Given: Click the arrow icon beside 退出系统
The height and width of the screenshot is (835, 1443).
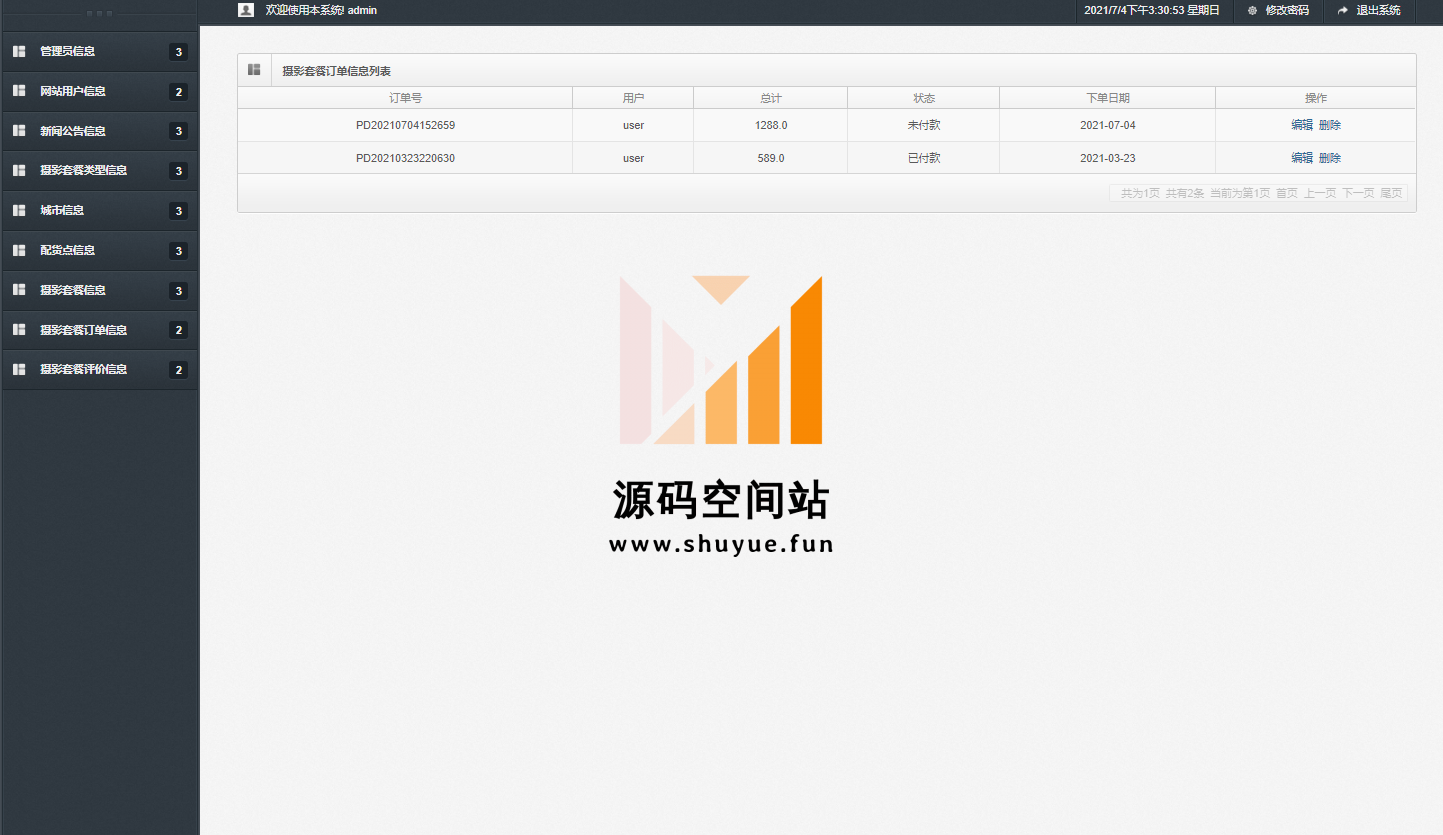Looking at the screenshot, I should [1343, 11].
